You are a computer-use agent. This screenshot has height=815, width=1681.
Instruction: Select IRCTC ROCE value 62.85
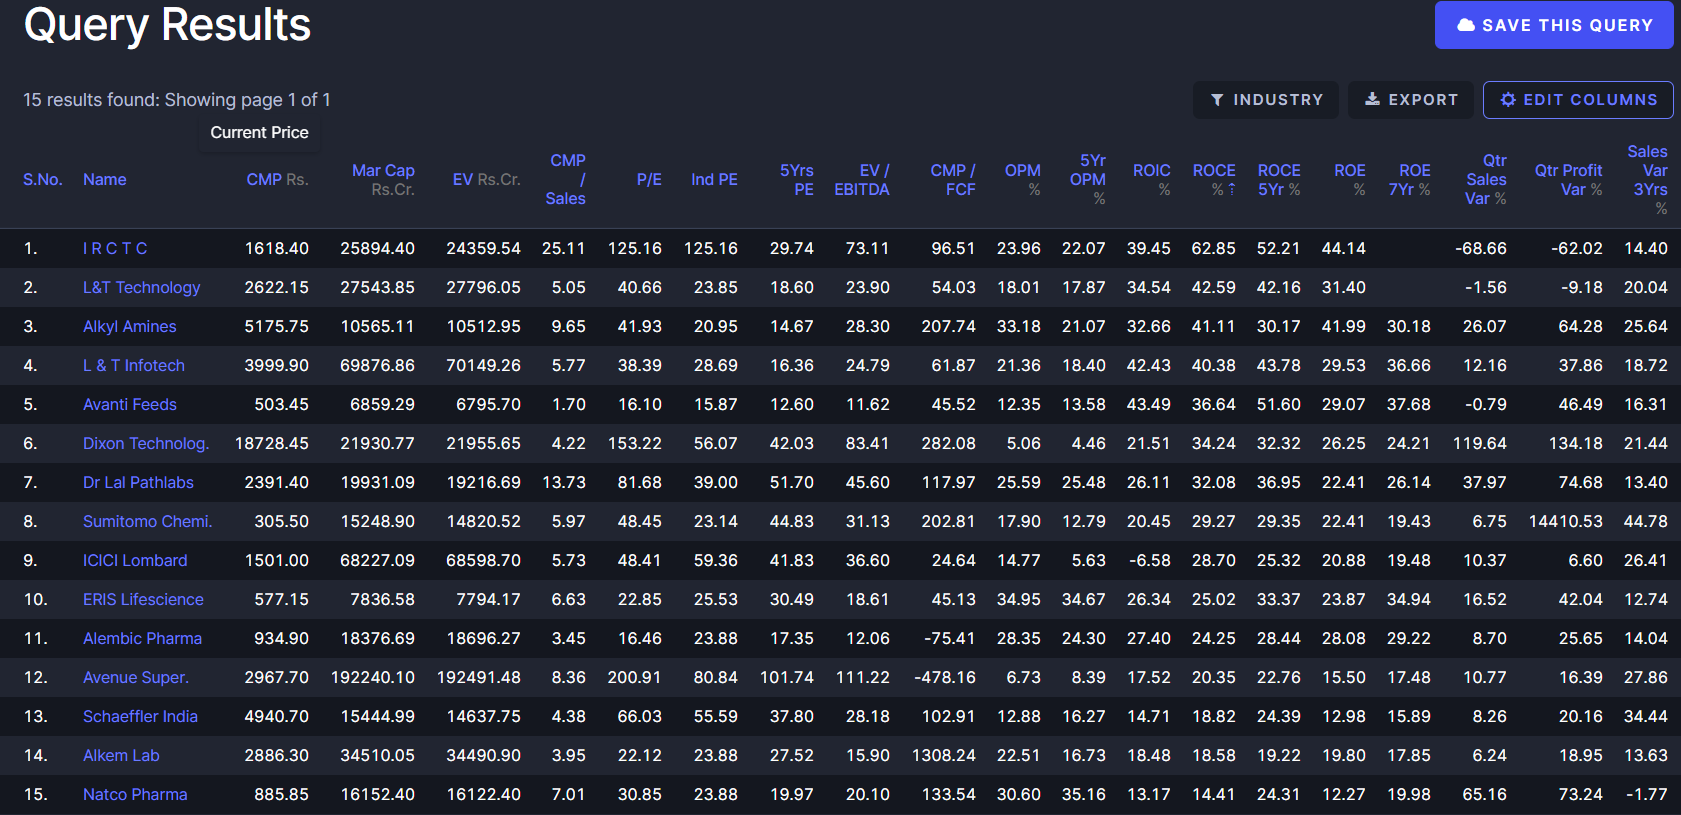(1214, 248)
